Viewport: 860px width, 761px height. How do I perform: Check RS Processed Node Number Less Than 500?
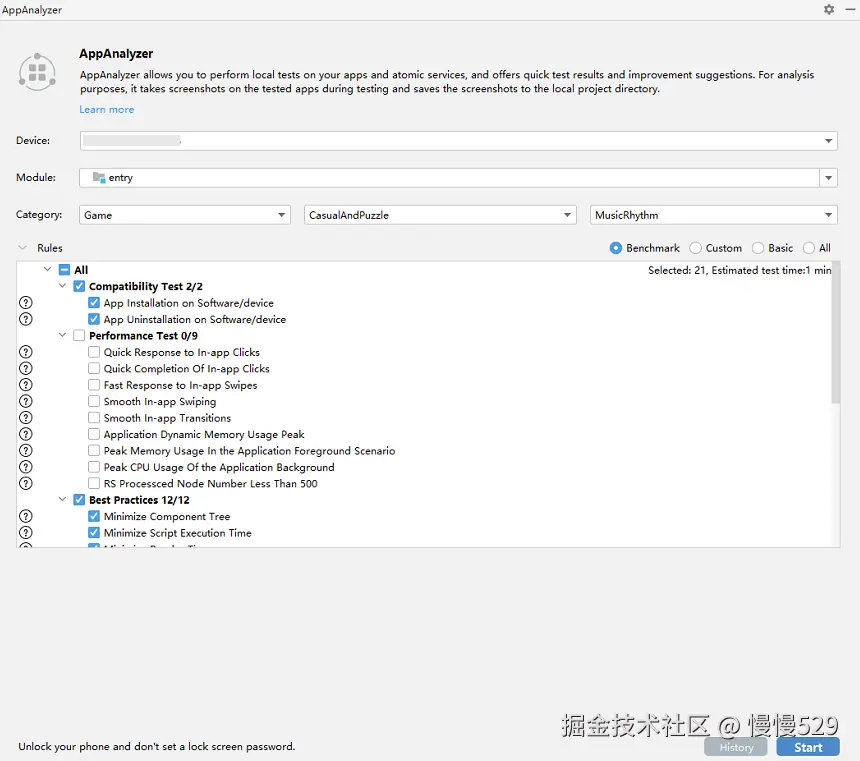click(x=94, y=483)
